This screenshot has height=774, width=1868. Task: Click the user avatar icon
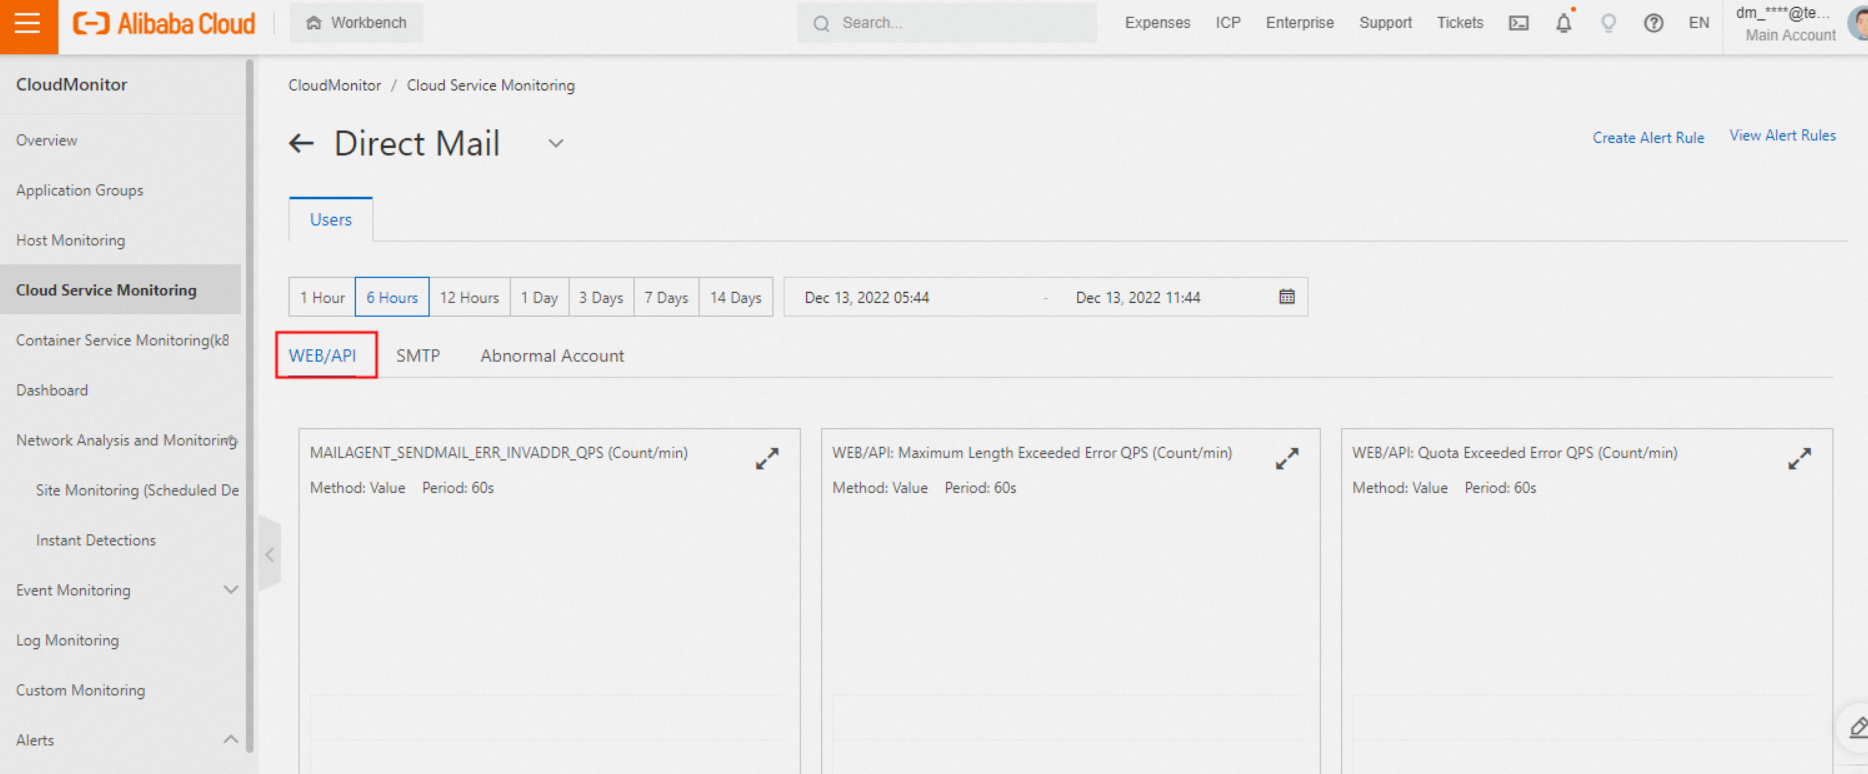click(1858, 24)
